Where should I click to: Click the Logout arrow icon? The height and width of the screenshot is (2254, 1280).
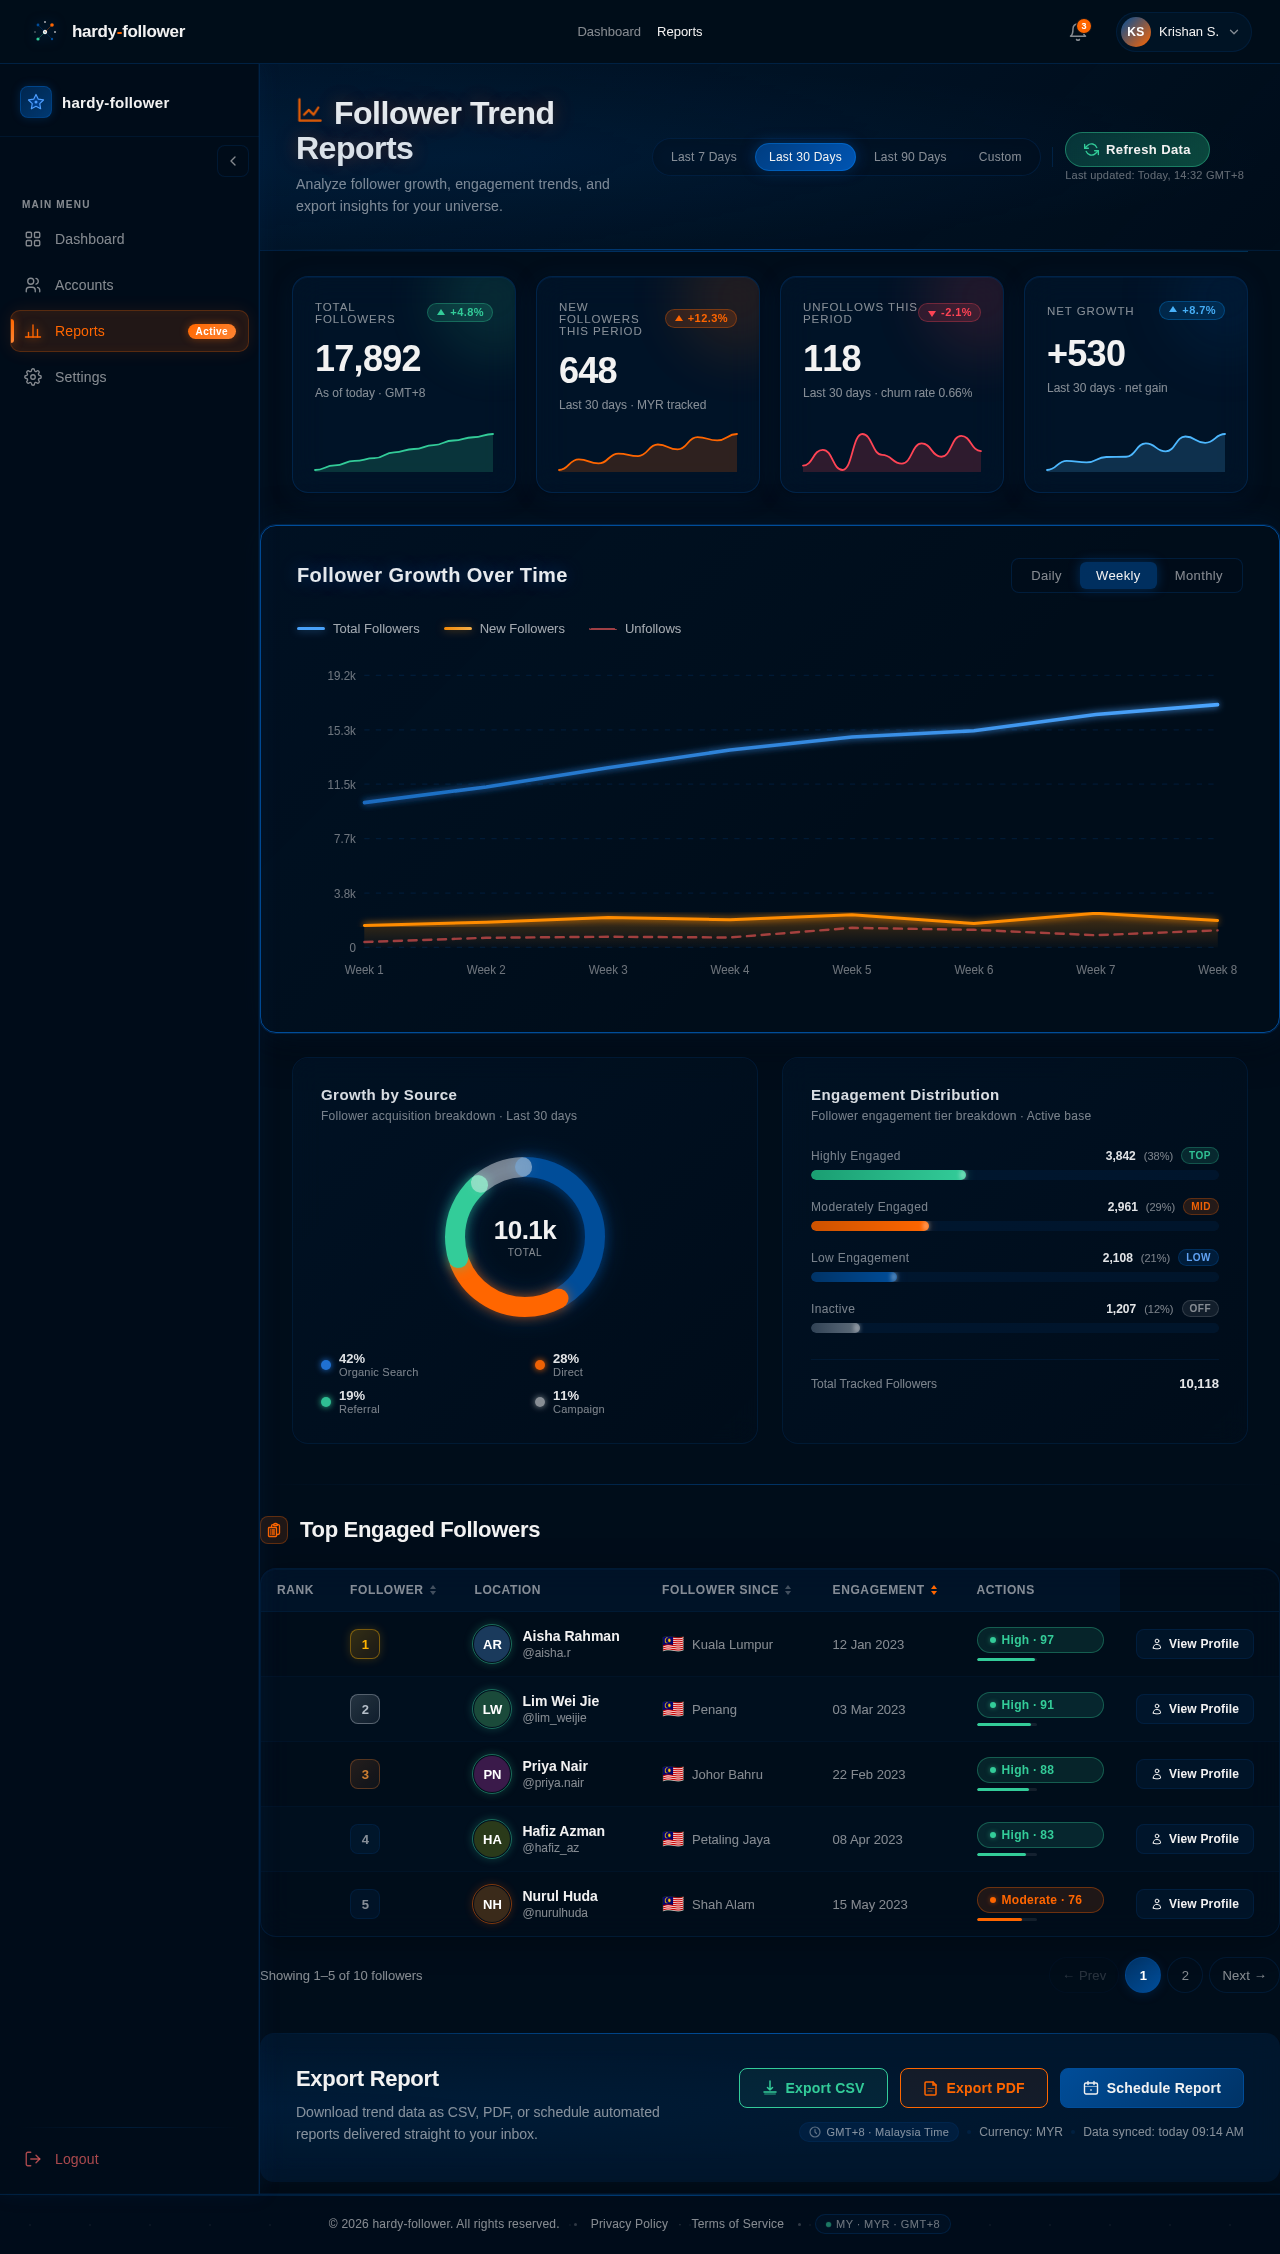point(33,2159)
